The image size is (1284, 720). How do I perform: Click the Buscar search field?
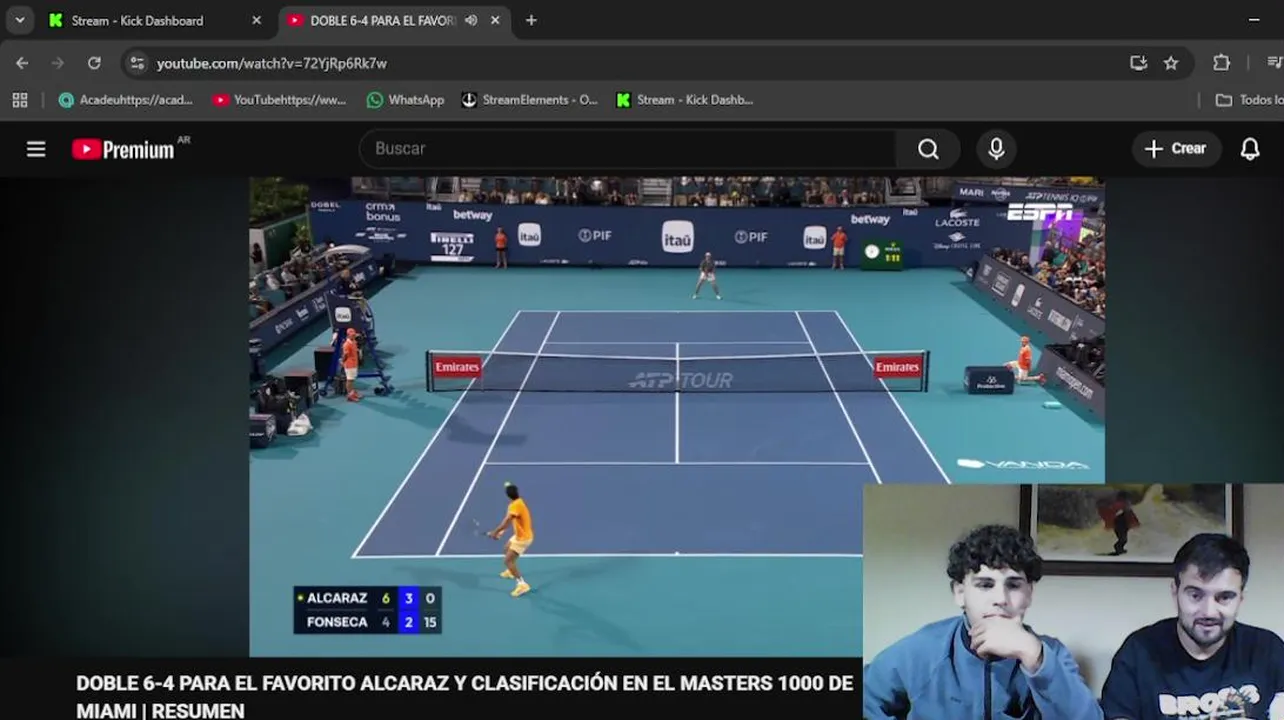(628, 149)
